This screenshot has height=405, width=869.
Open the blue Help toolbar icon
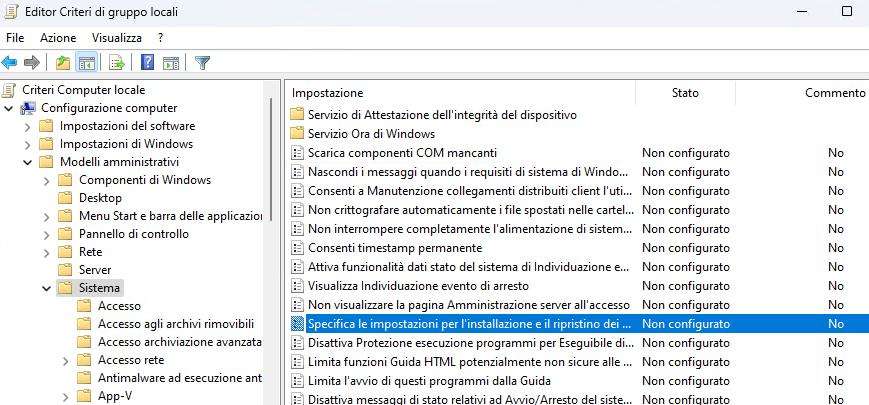pos(147,62)
